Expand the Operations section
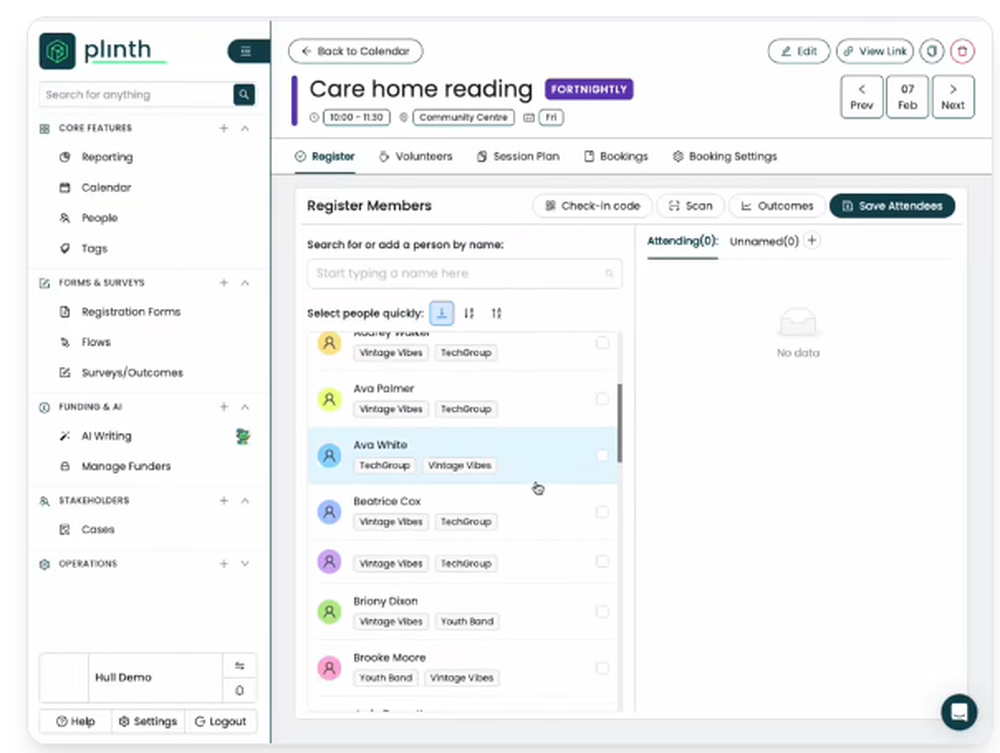Screen dimensions: 1000x753 click(245, 564)
